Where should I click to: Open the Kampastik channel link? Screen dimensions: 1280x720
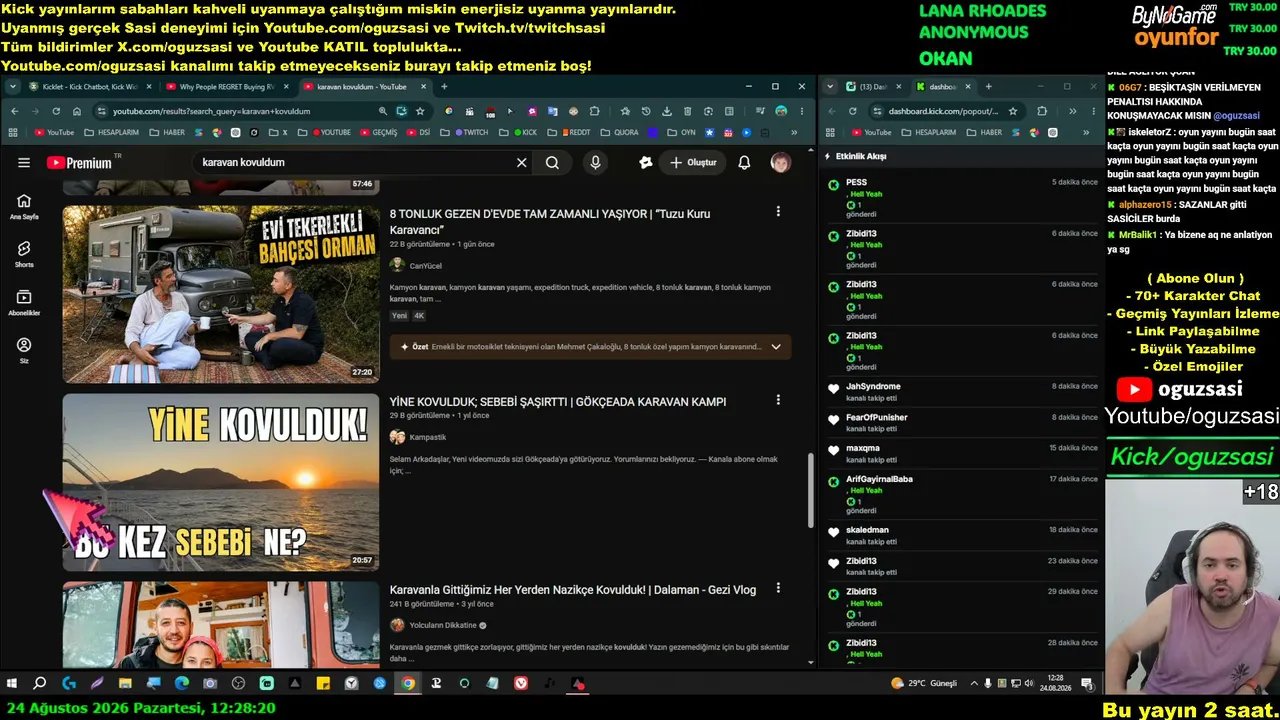coord(428,437)
